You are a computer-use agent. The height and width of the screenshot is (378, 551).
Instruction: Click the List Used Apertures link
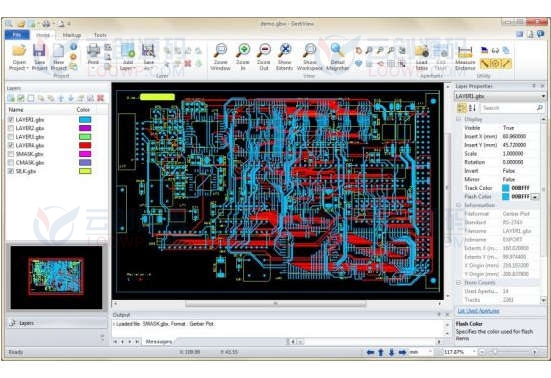478,311
